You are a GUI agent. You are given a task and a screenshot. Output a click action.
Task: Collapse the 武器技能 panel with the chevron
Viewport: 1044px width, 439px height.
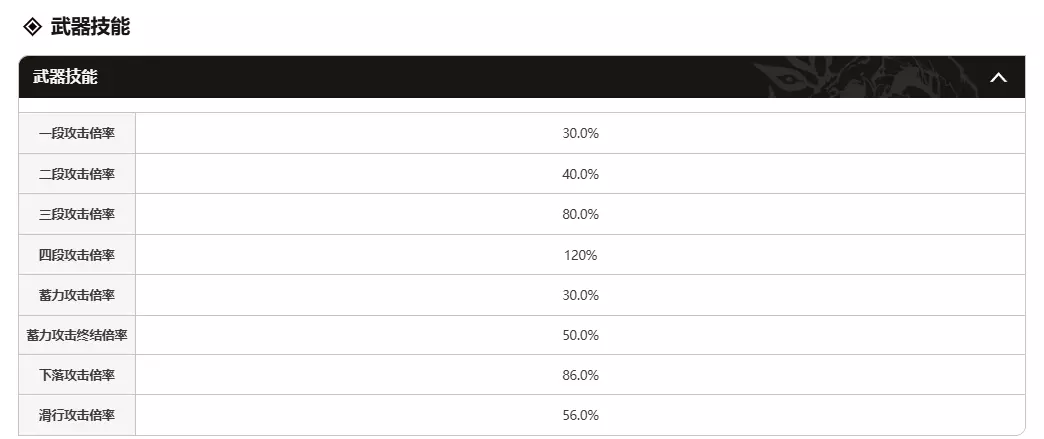[x=997, y=77]
